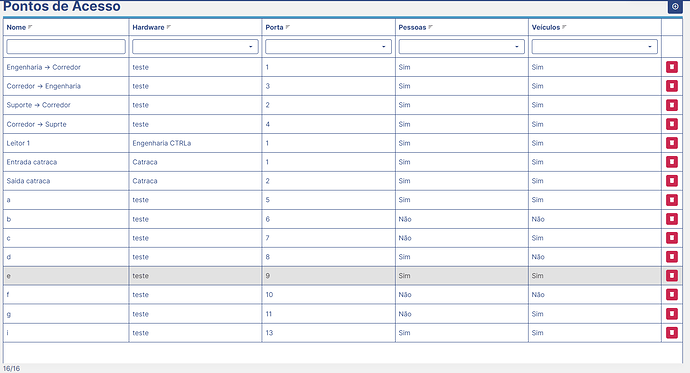Focus the Nome filter text field
This screenshot has height=373, width=690.
tap(66, 47)
